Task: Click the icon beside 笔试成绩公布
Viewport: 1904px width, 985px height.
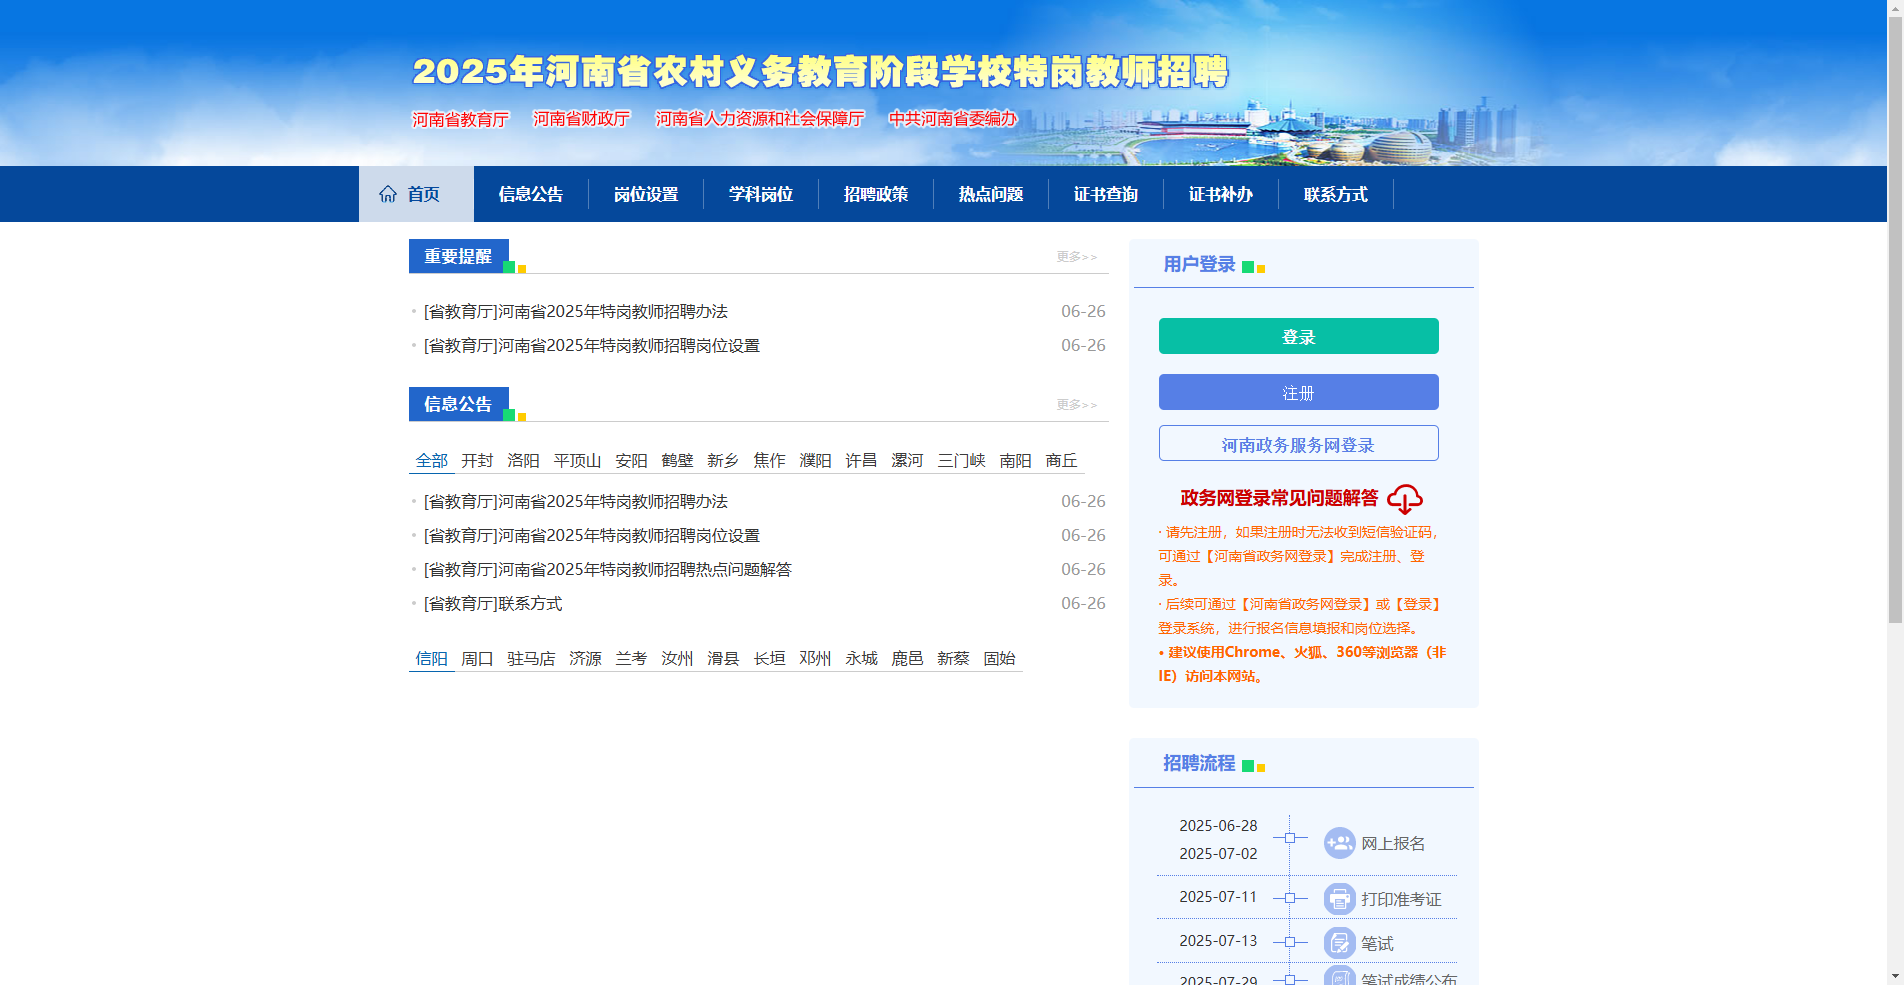Action: pos(1338,978)
